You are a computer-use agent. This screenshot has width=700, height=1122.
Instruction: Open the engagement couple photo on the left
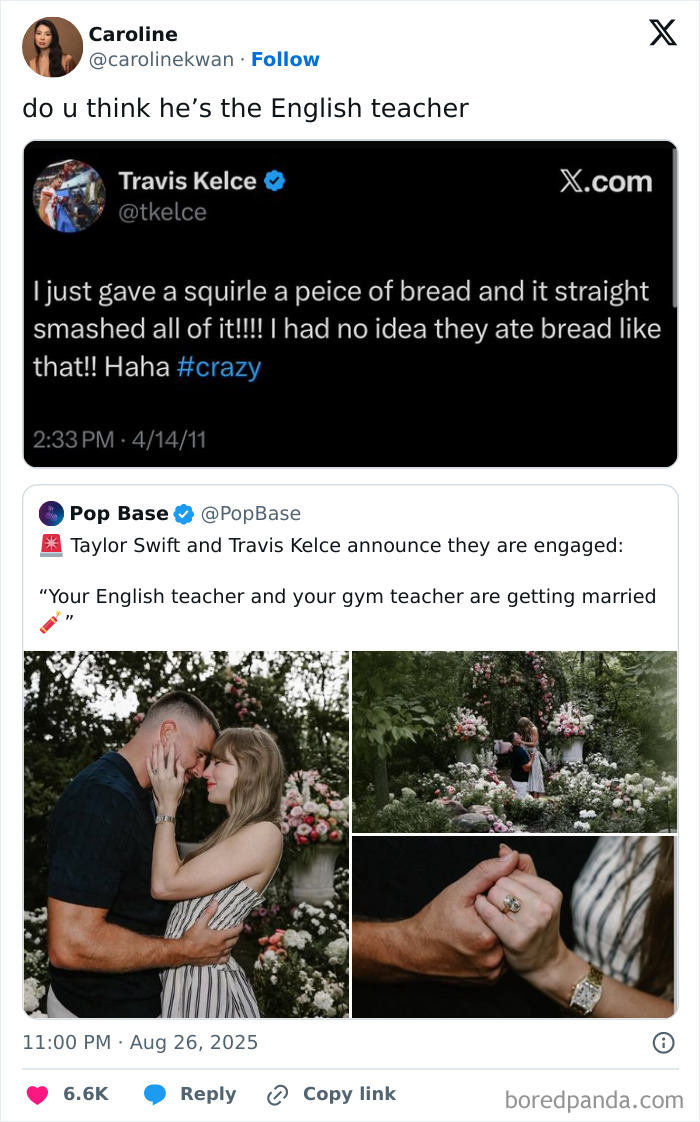(x=187, y=833)
